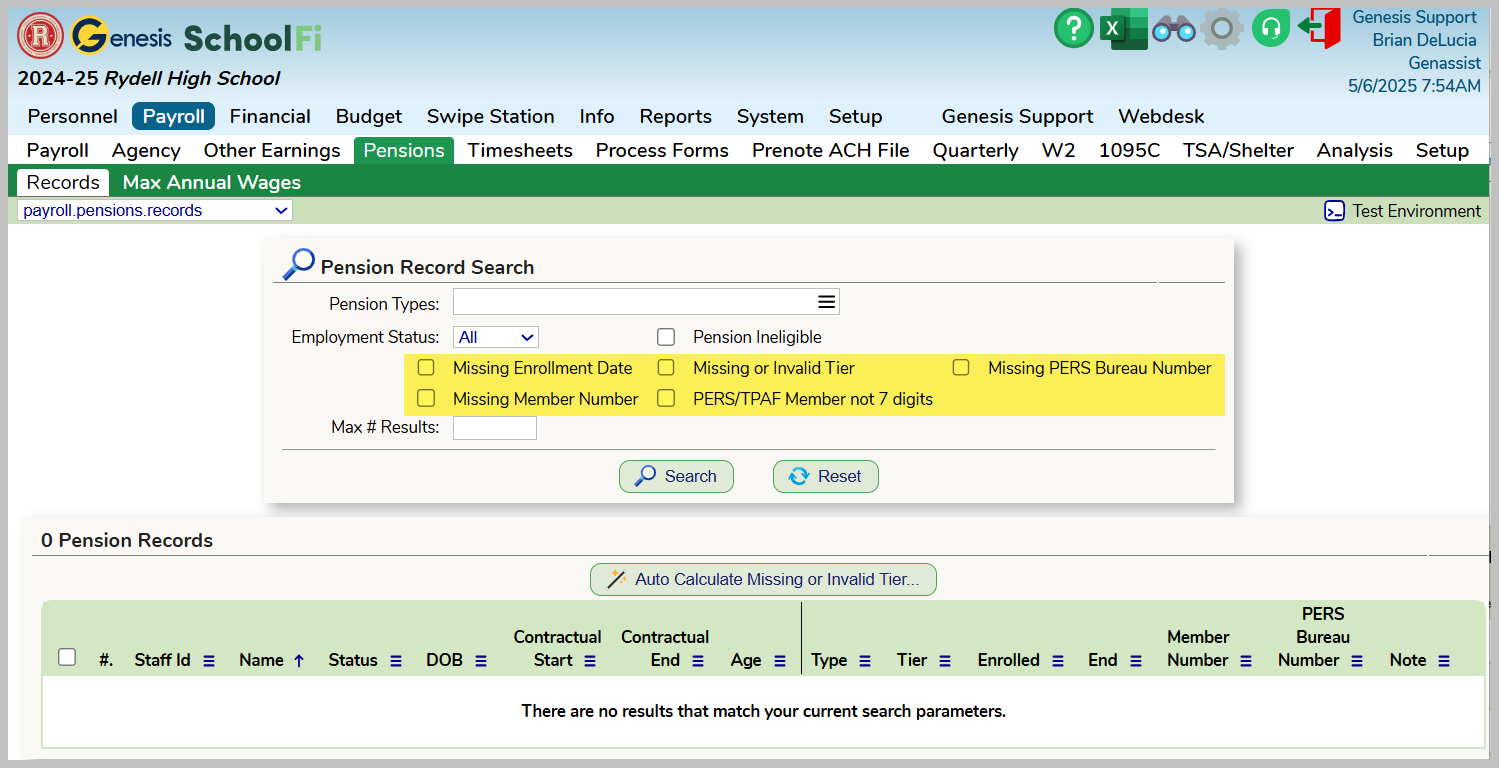Screen dimensions: 1499x768
Task: Click the magnifier icon beside Pension Record Search
Action: [x=298, y=264]
